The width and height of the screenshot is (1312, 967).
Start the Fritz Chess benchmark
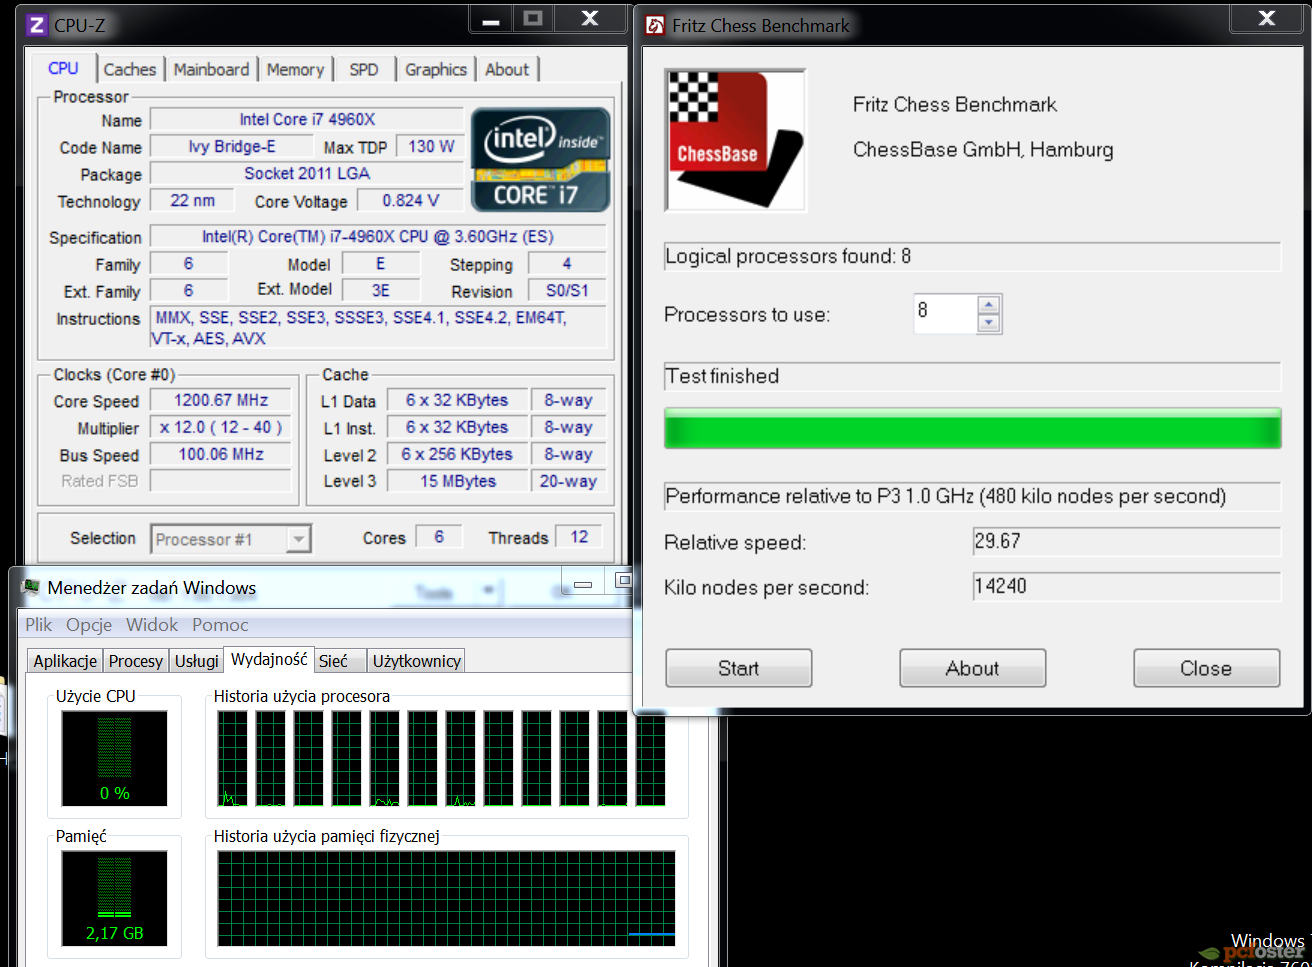[738, 668]
